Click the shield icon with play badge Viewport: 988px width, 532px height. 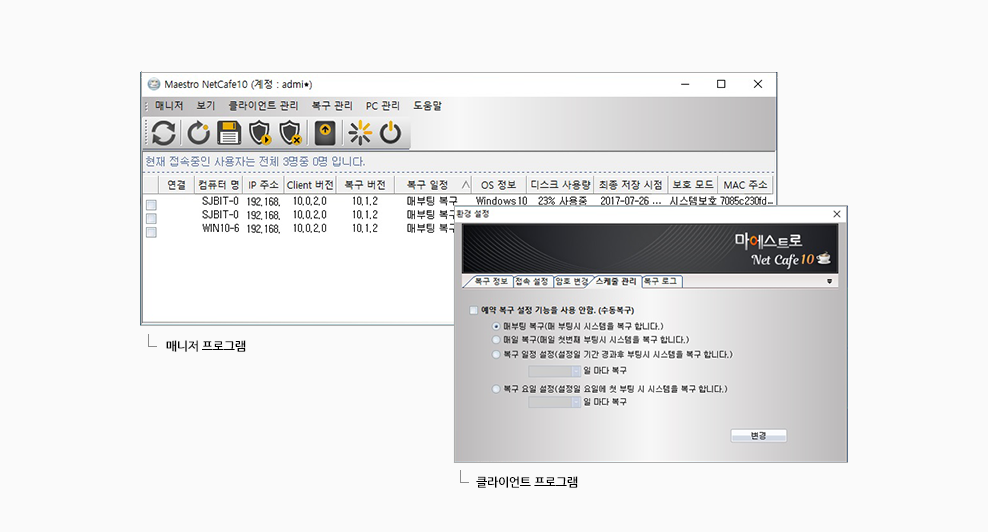pos(260,133)
